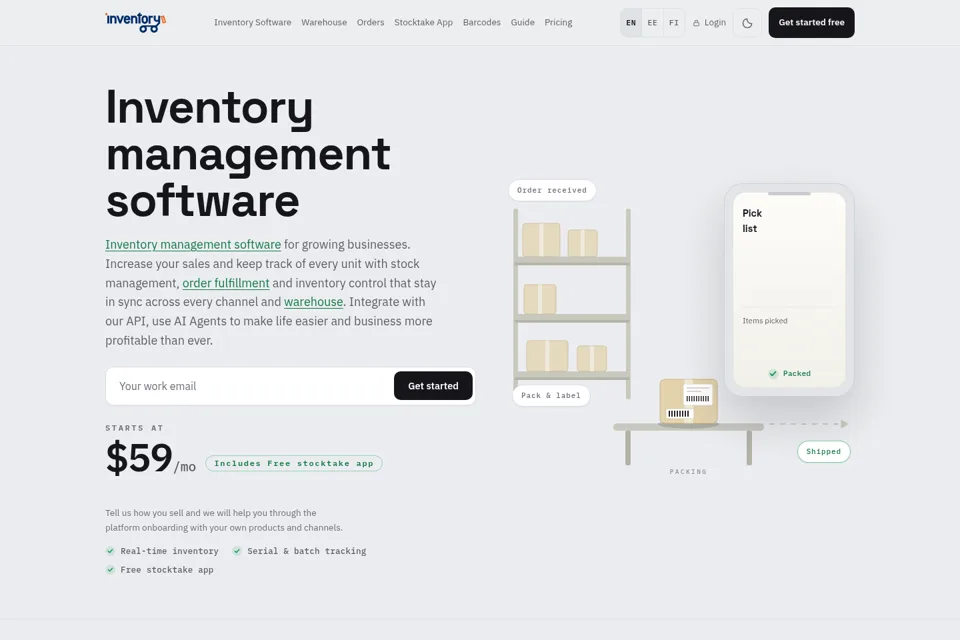Open the Warehouse navigation item
Screen dimensions: 960x640
(324, 23)
